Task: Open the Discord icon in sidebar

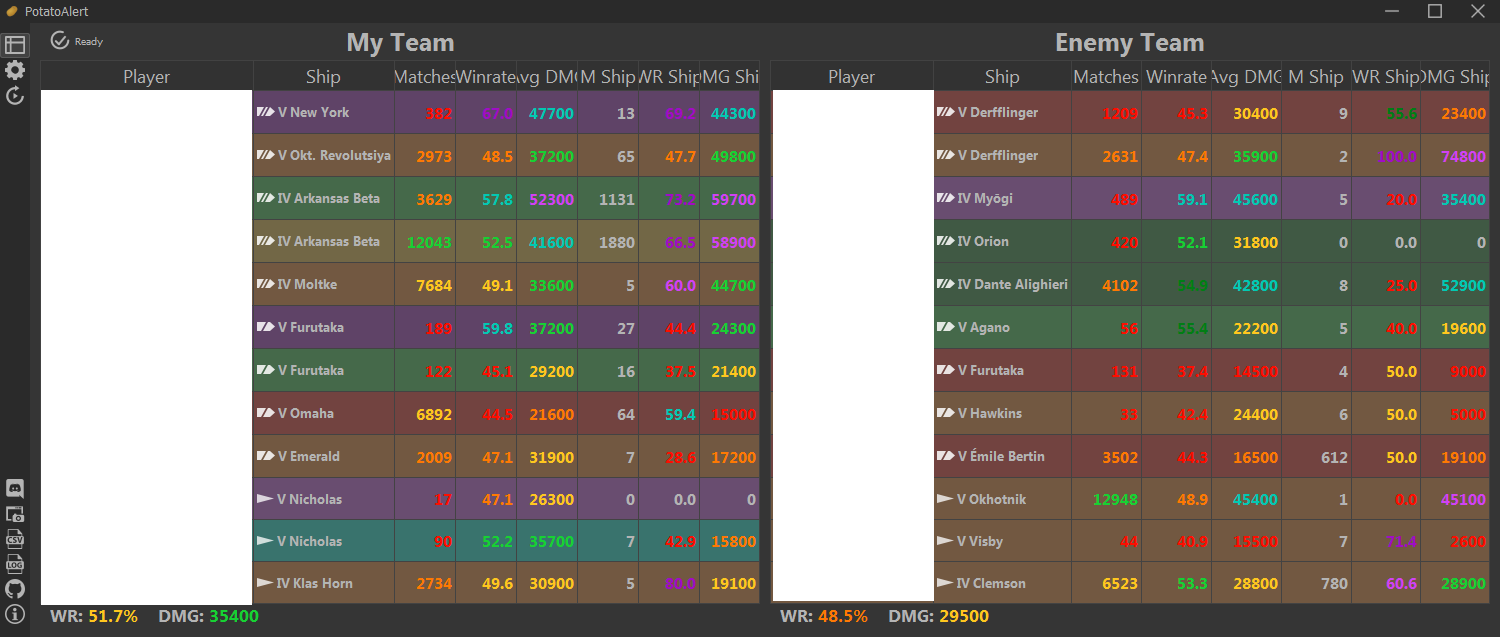Action: point(15,489)
